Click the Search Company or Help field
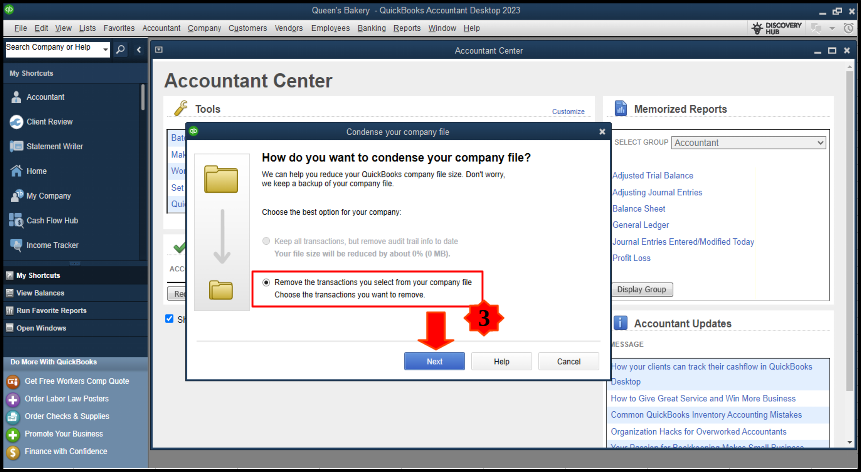This screenshot has width=861, height=472. (53, 49)
